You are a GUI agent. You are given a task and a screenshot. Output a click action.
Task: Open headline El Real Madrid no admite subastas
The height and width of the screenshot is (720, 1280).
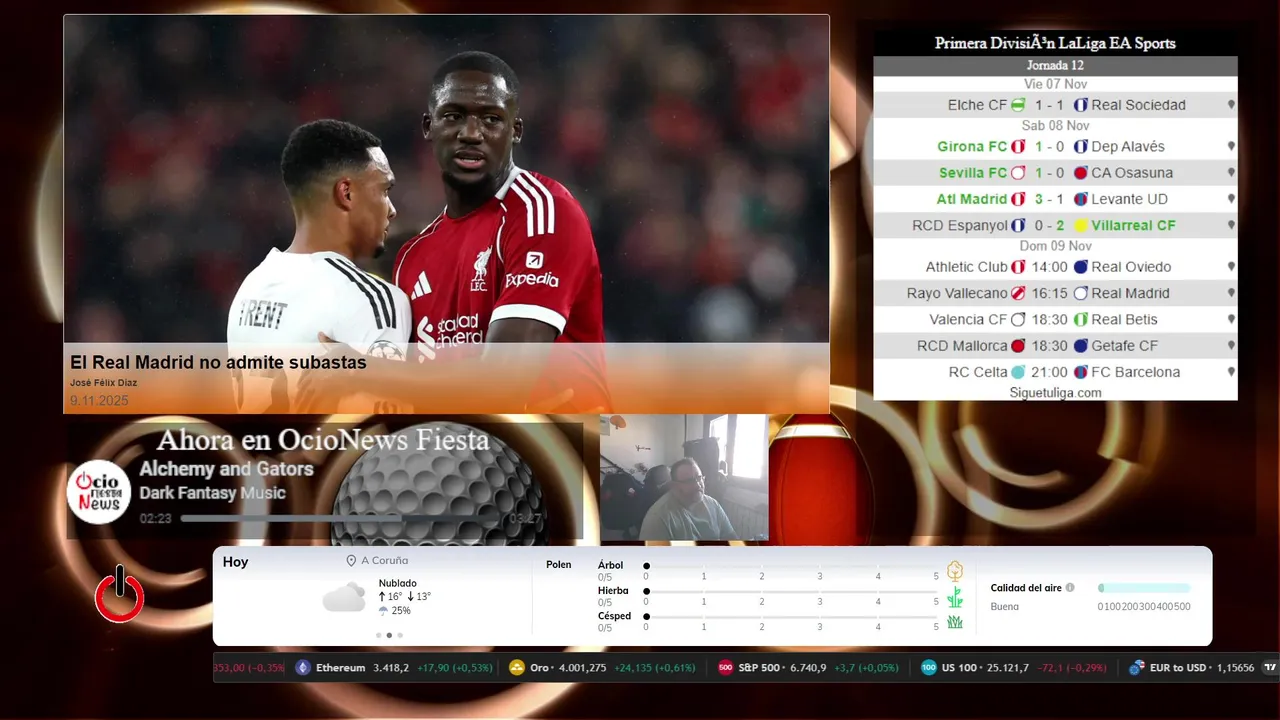point(218,362)
